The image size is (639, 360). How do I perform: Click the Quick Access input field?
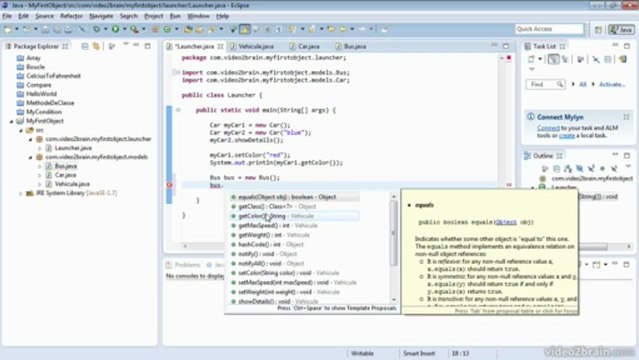click(x=549, y=29)
